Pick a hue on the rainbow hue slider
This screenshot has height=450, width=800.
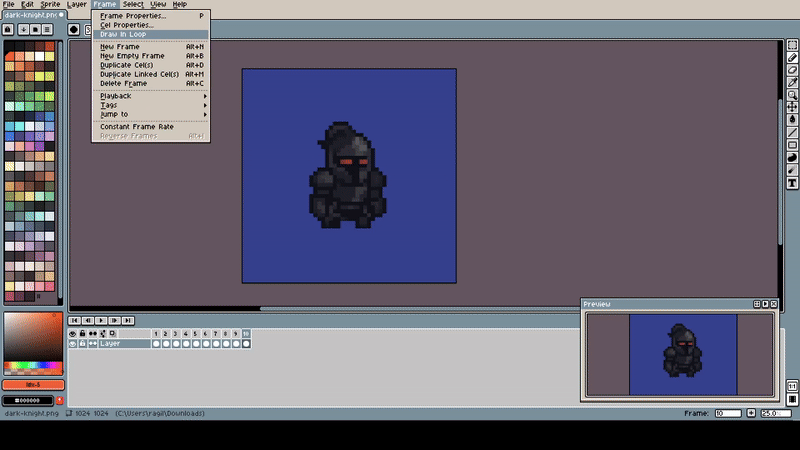tap(33, 365)
